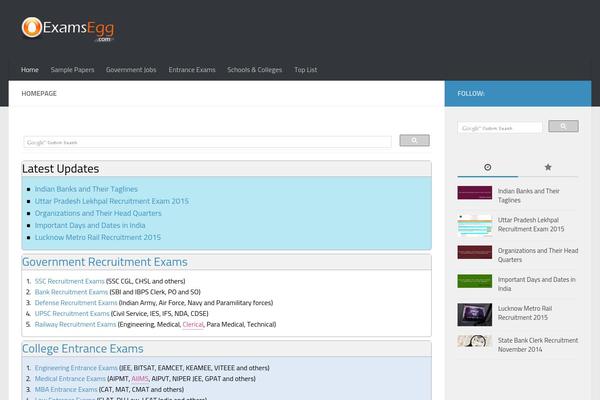The width and height of the screenshot is (600, 400).
Task: Open SSC Recruitment Exams link
Action: coord(69,281)
